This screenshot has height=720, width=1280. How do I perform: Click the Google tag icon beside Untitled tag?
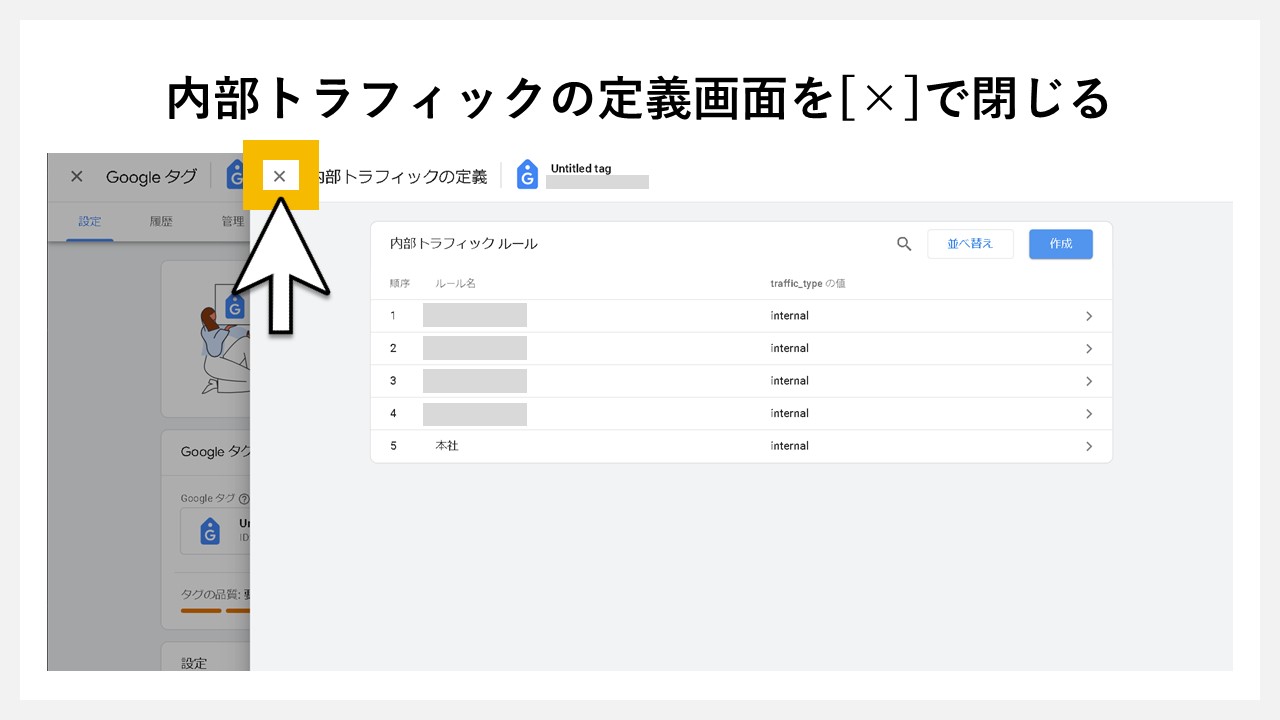click(527, 175)
